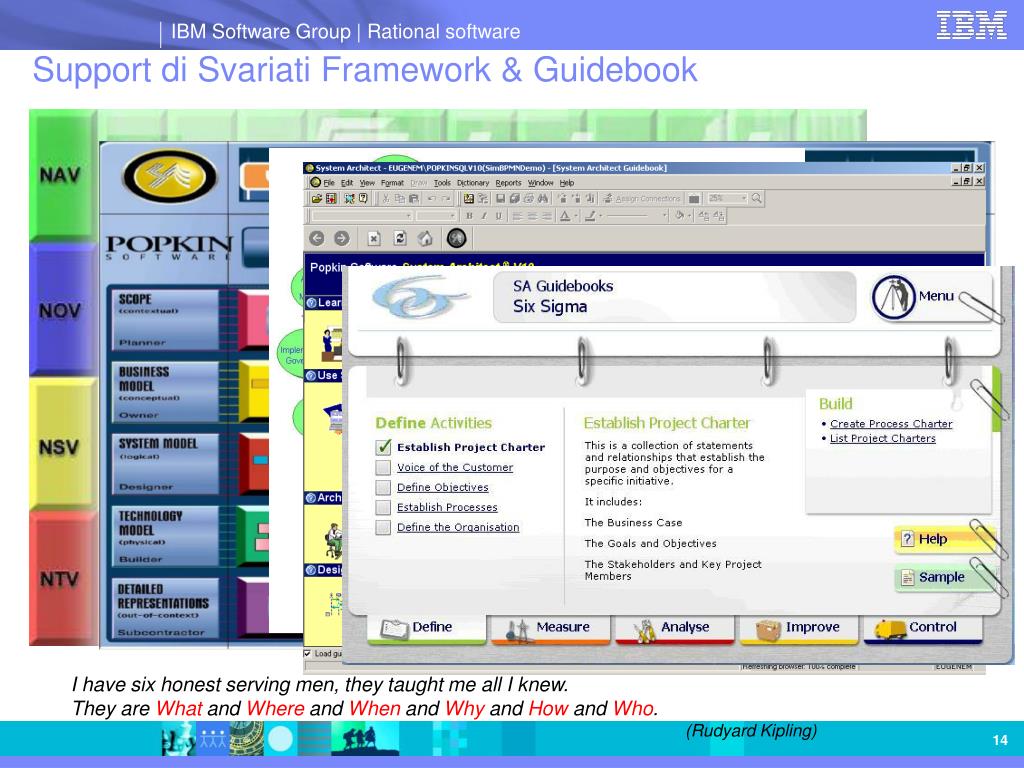Click the Sample document icon
Image resolution: width=1024 pixels, height=768 pixels.
pos(907,577)
